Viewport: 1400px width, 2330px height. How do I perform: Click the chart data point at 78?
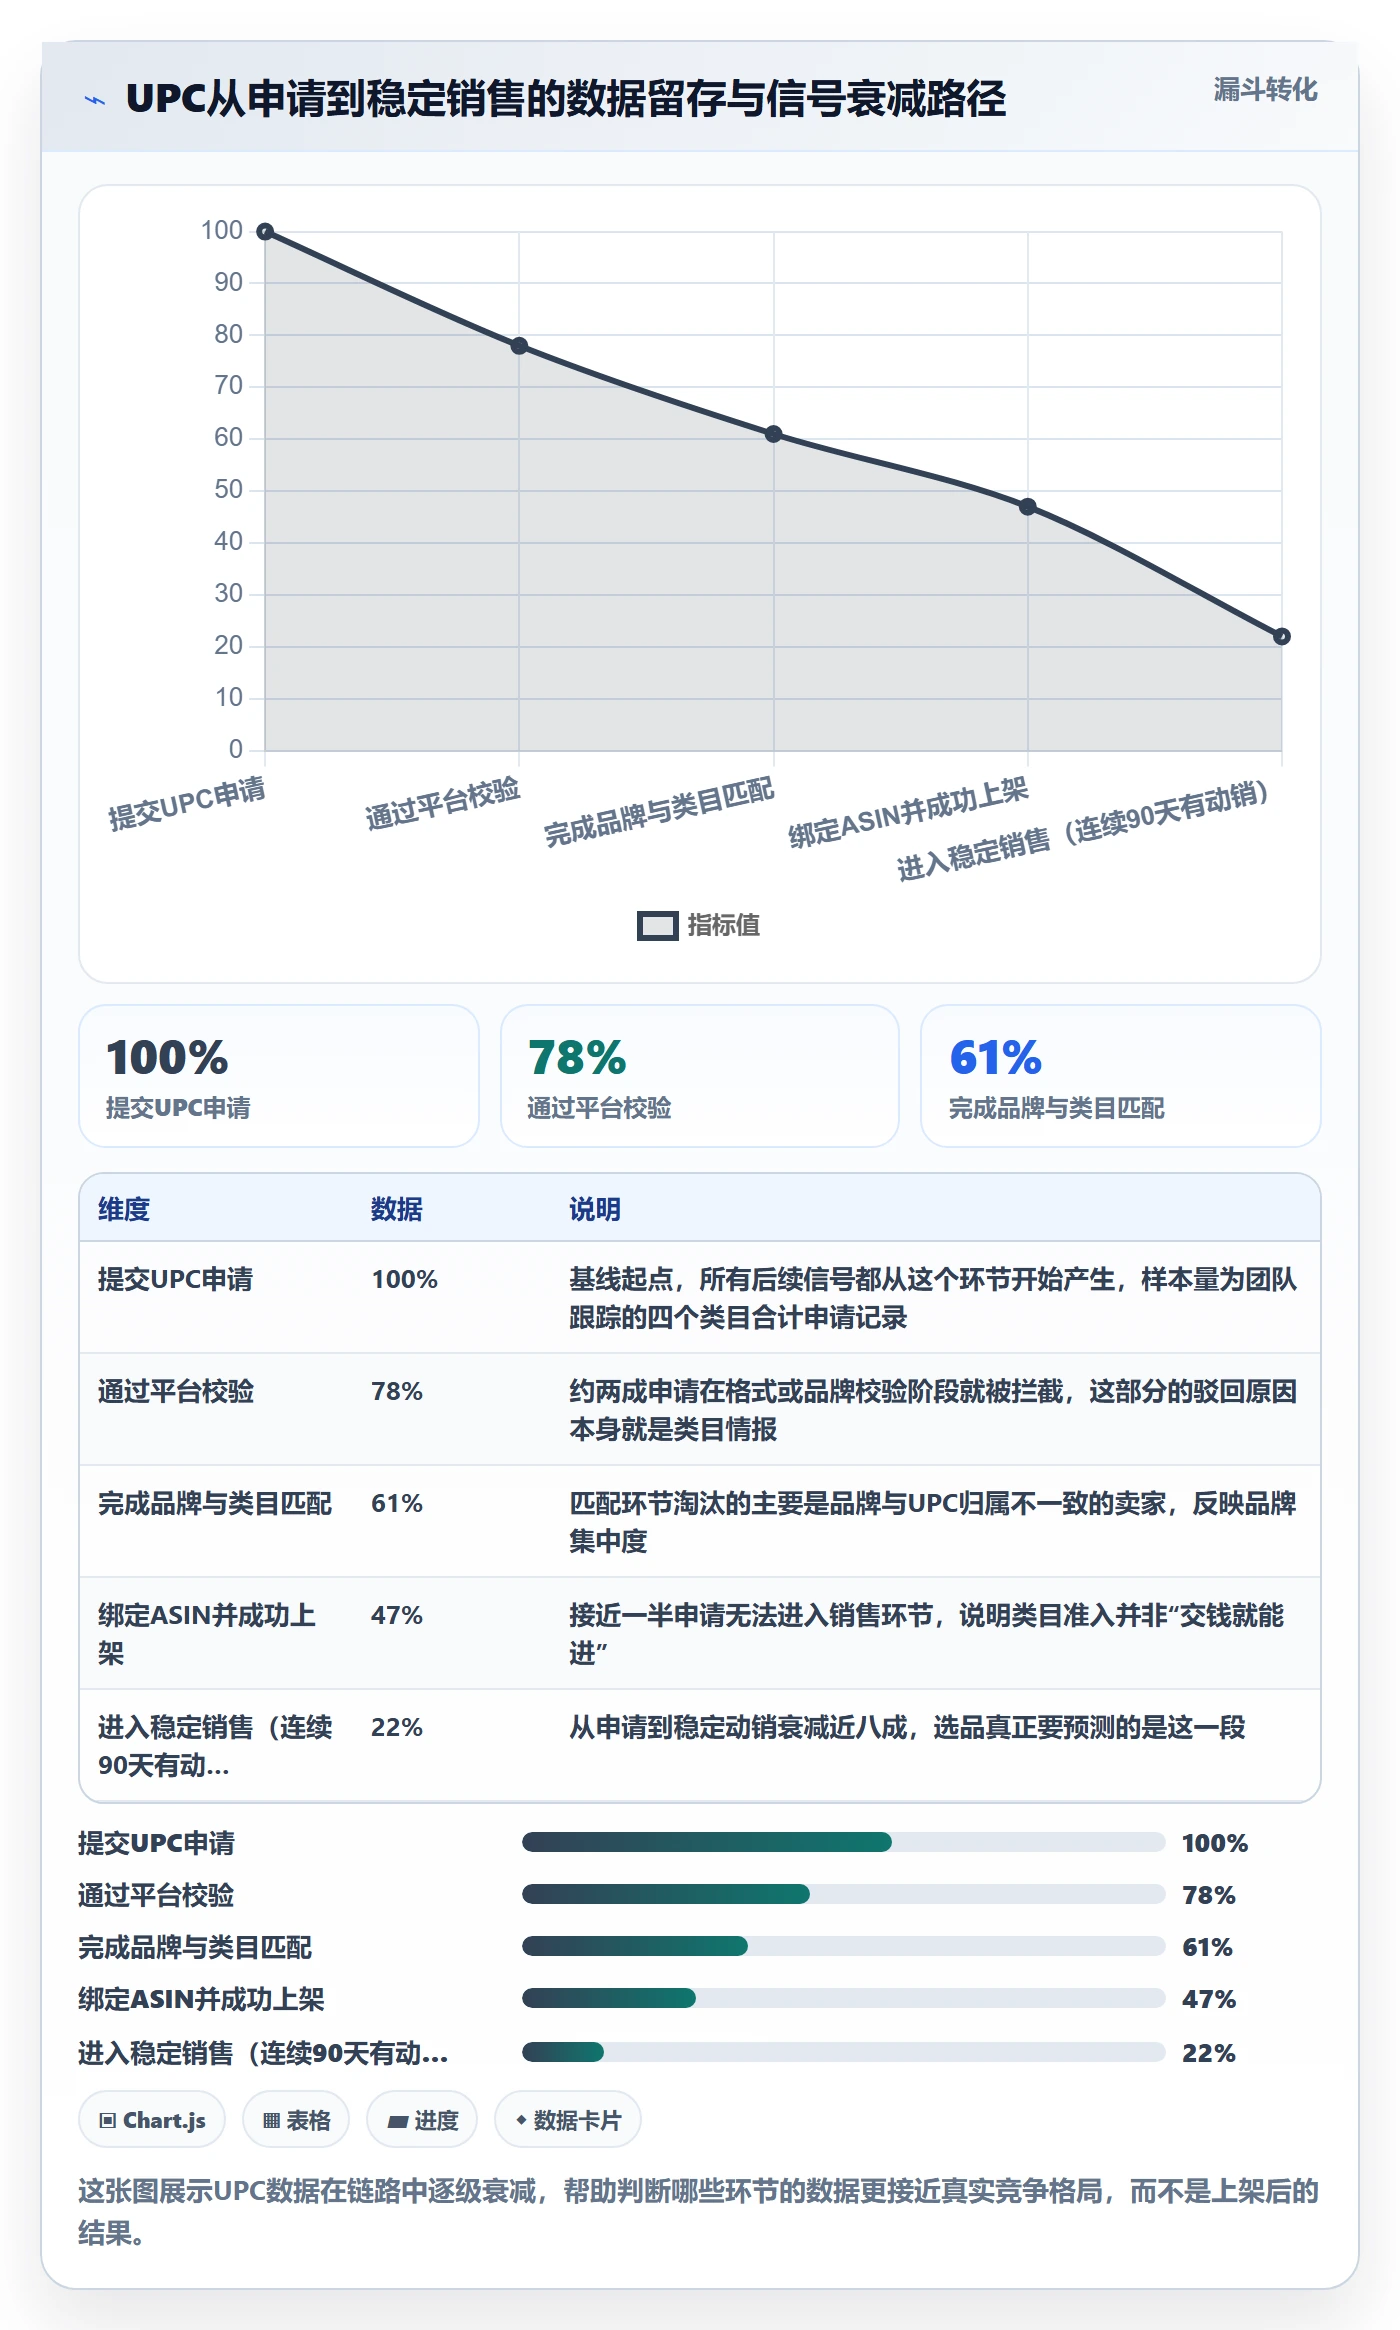click(519, 346)
